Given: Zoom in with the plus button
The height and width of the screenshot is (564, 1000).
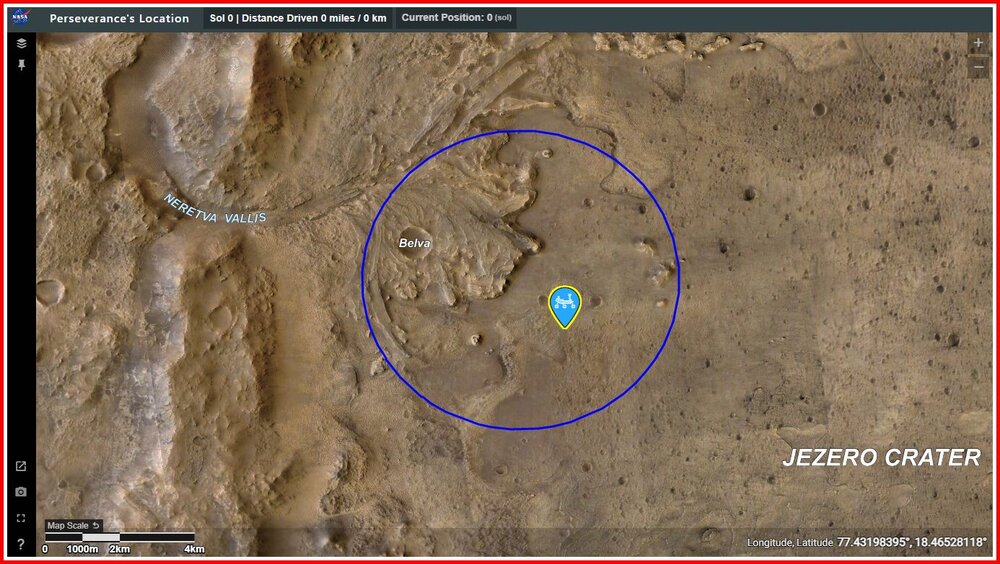Looking at the screenshot, I should click(978, 43).
